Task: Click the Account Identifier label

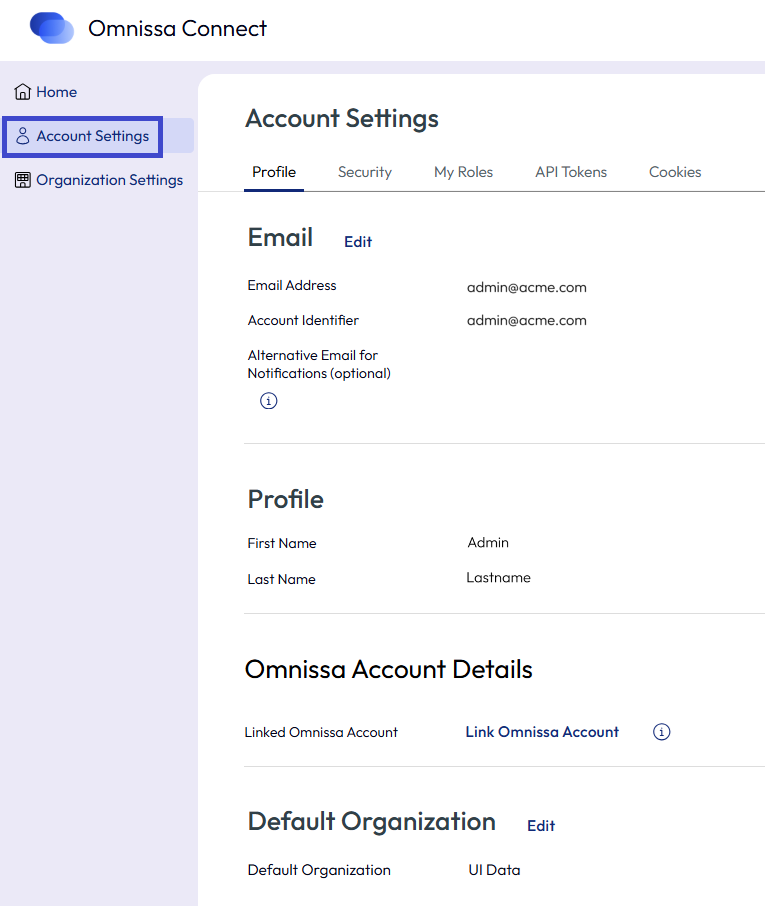Action: [x=303, y=320]
